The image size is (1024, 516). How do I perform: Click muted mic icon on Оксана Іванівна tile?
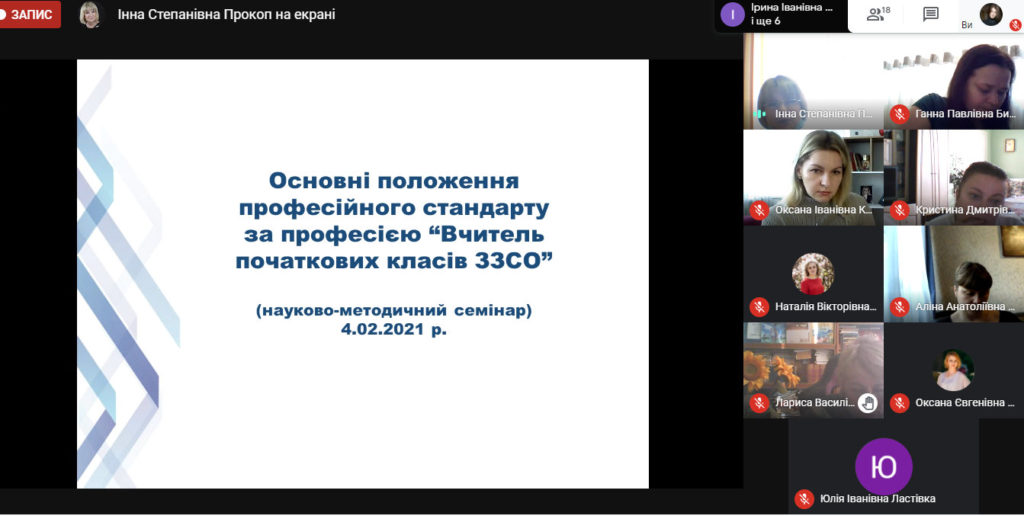759,210
